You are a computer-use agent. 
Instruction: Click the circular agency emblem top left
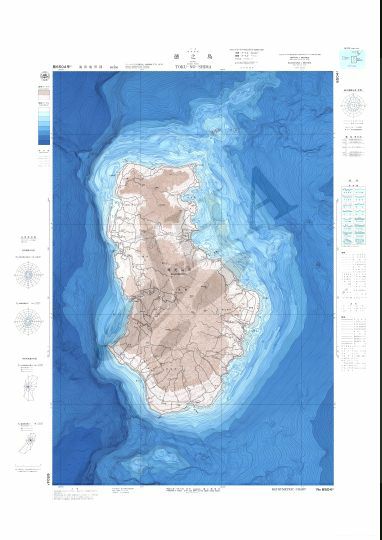coord(45,76)
